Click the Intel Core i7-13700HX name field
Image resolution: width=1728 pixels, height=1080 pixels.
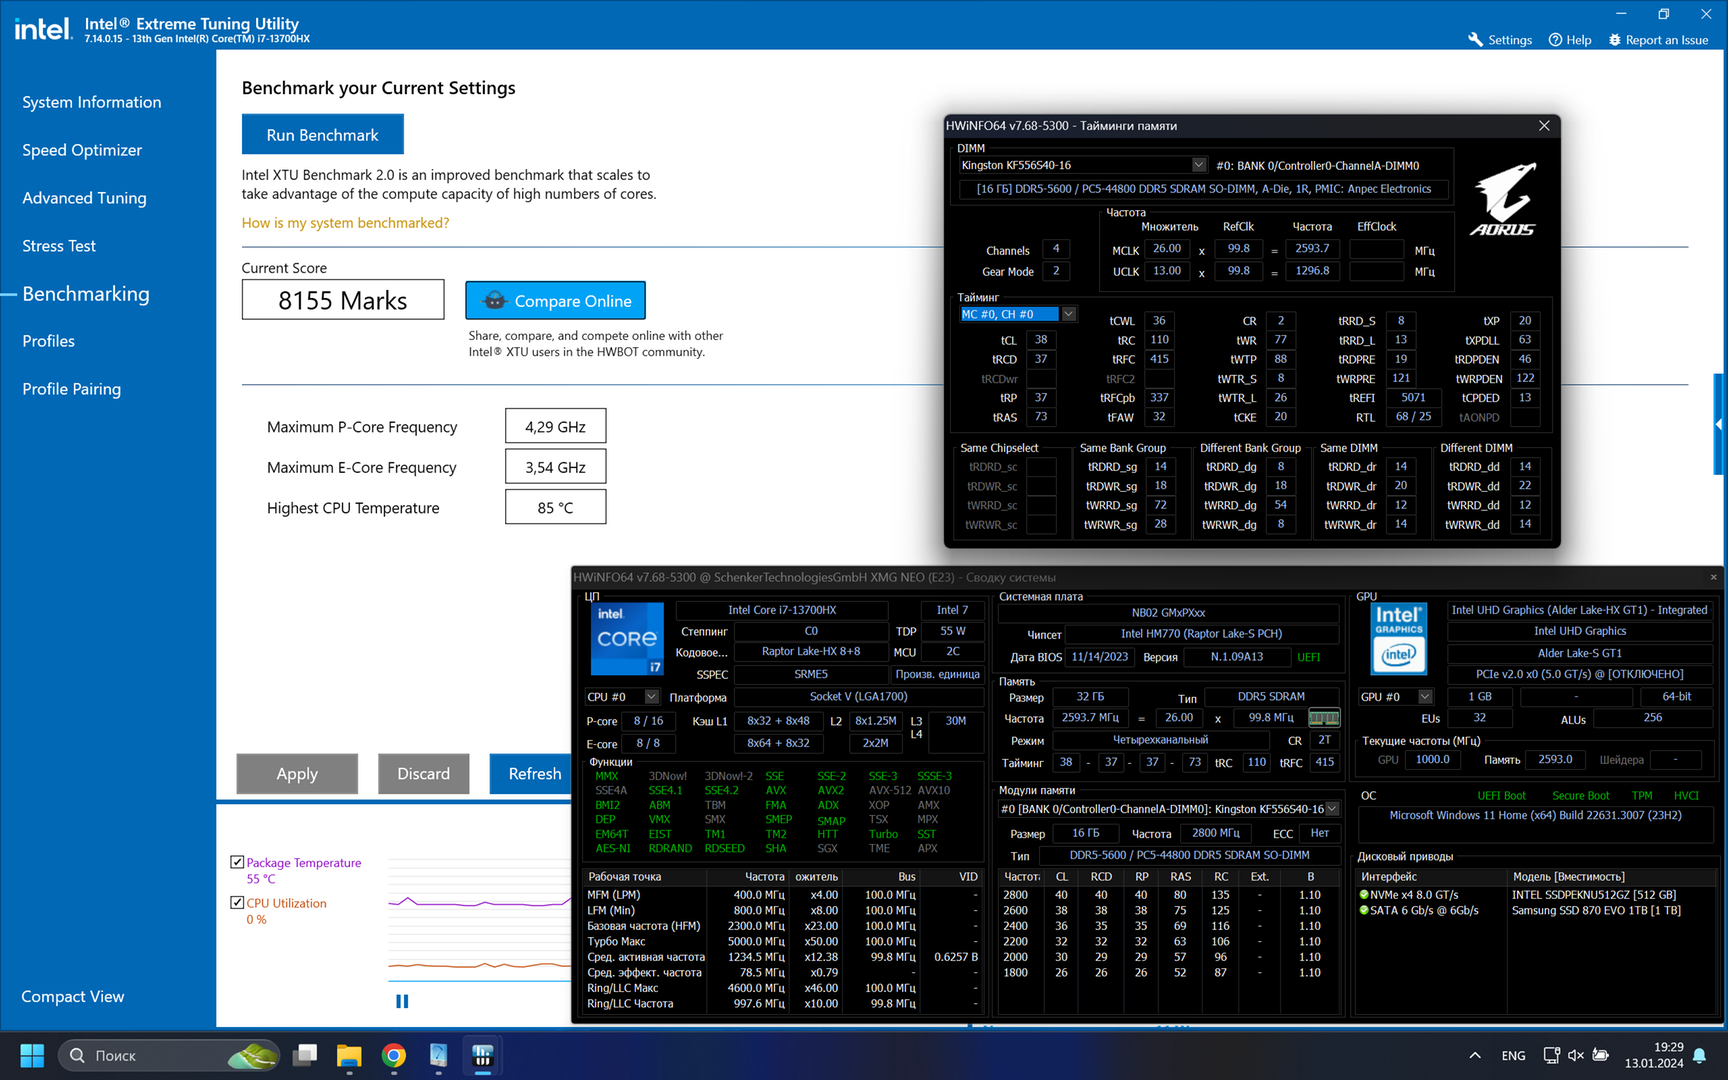782,610
